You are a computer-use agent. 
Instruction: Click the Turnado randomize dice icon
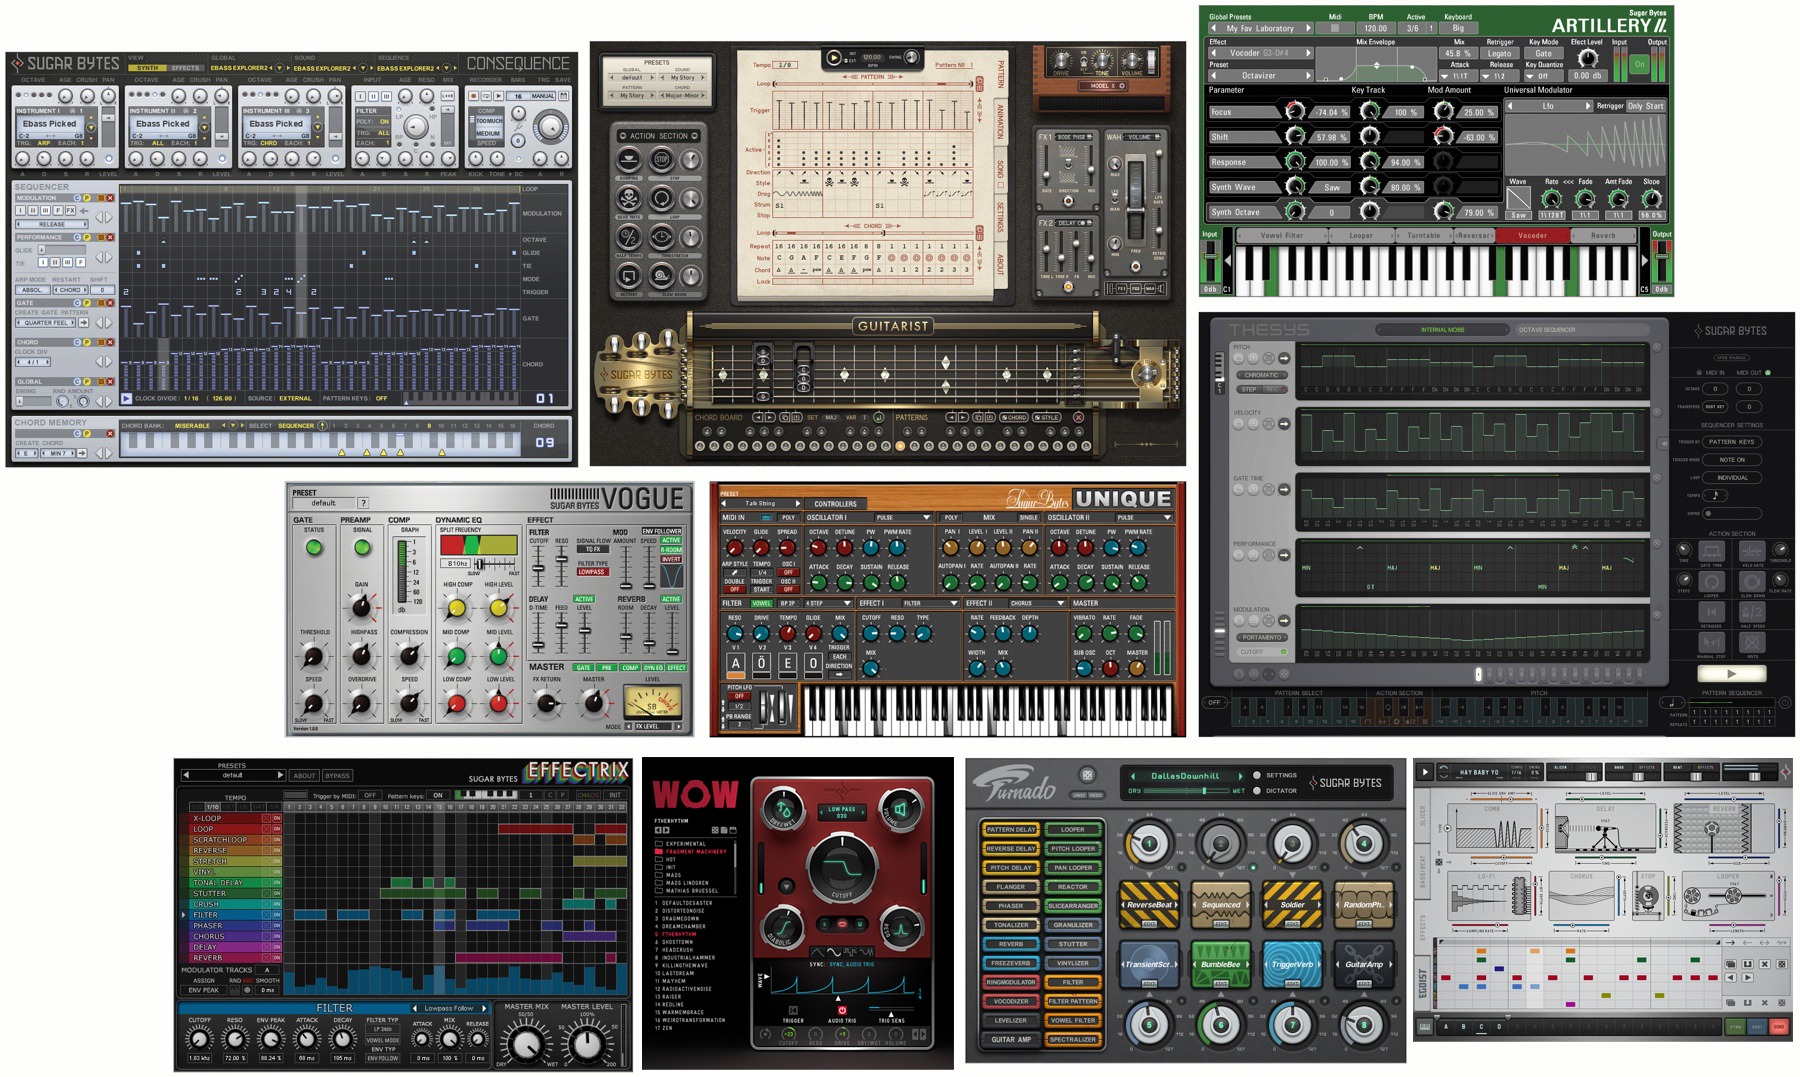tap(1087, 775)
